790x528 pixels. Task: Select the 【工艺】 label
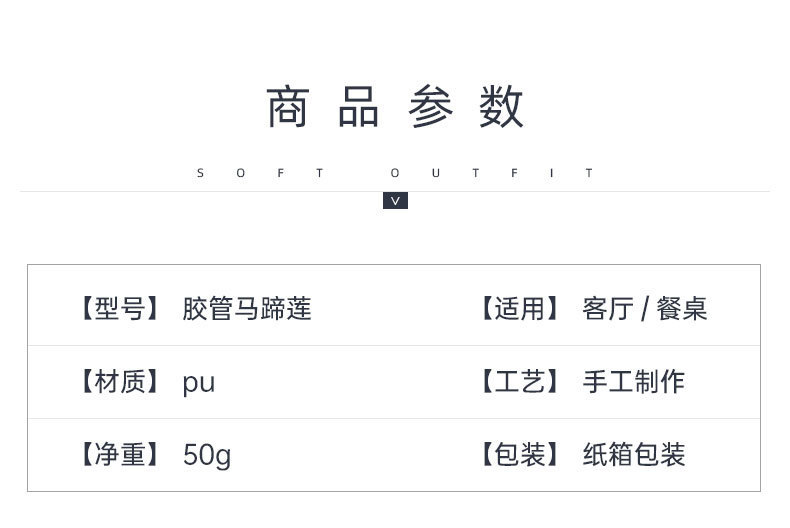(520, 381)
